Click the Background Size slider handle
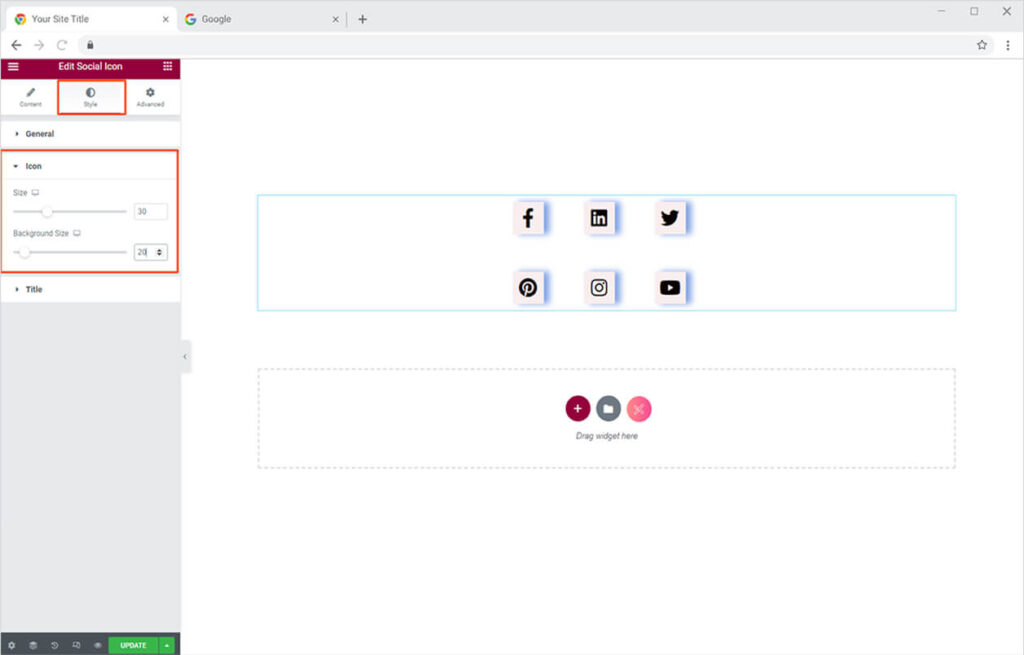Image resolution: width=1024 pixels, height=655 pixels. pyautogui.click(x=25, y=252)
